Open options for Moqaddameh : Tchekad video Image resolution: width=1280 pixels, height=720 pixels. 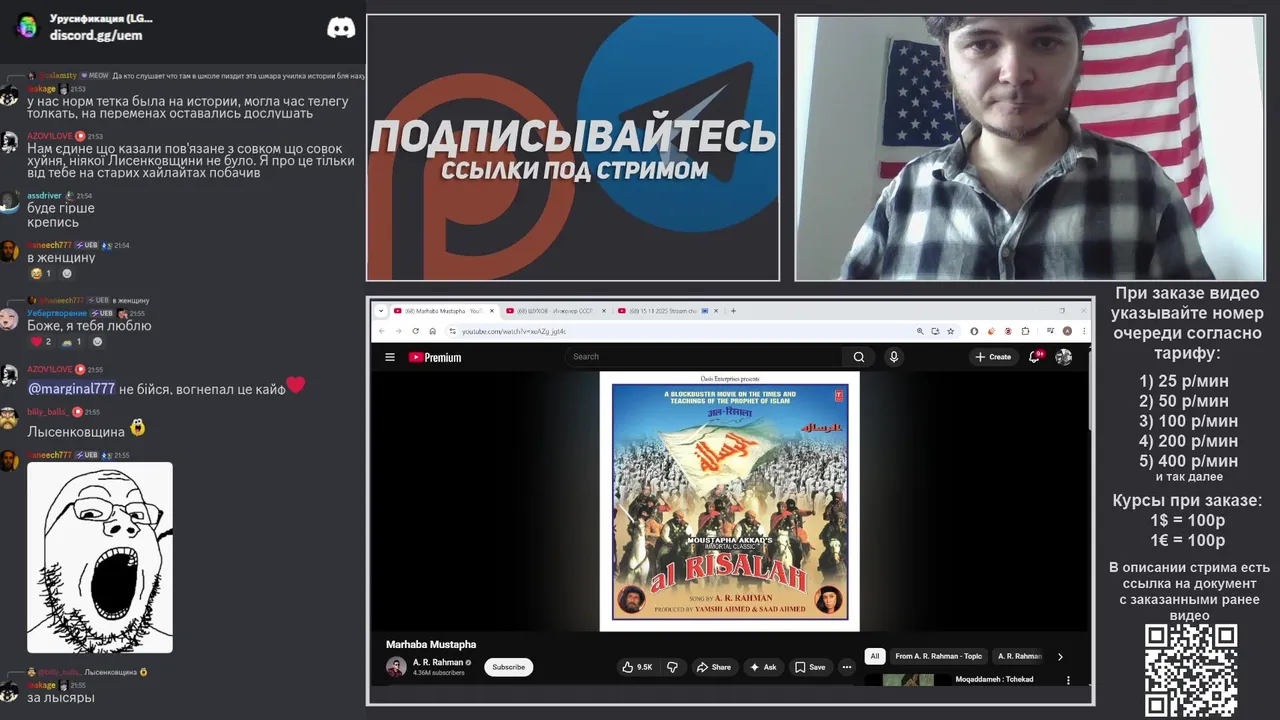(x=1068, y=681)
